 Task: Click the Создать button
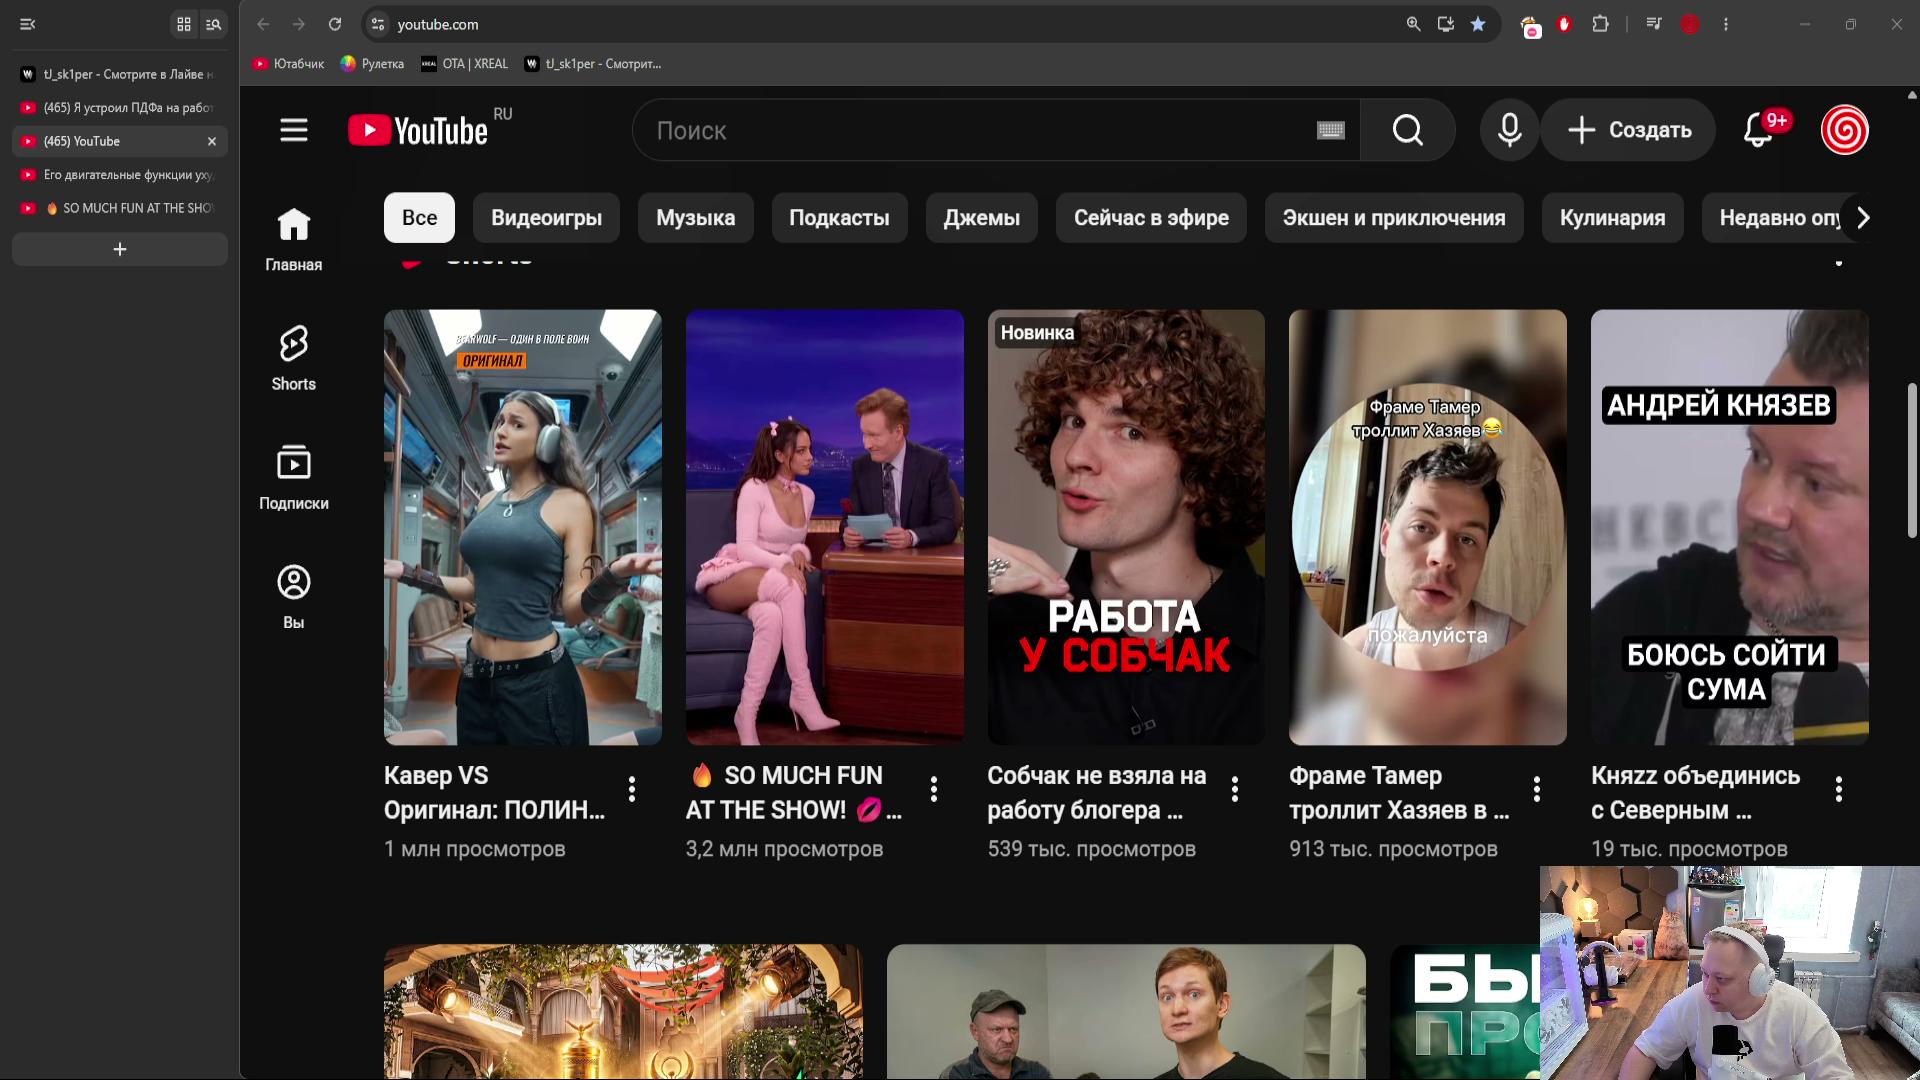[1629, 130]
